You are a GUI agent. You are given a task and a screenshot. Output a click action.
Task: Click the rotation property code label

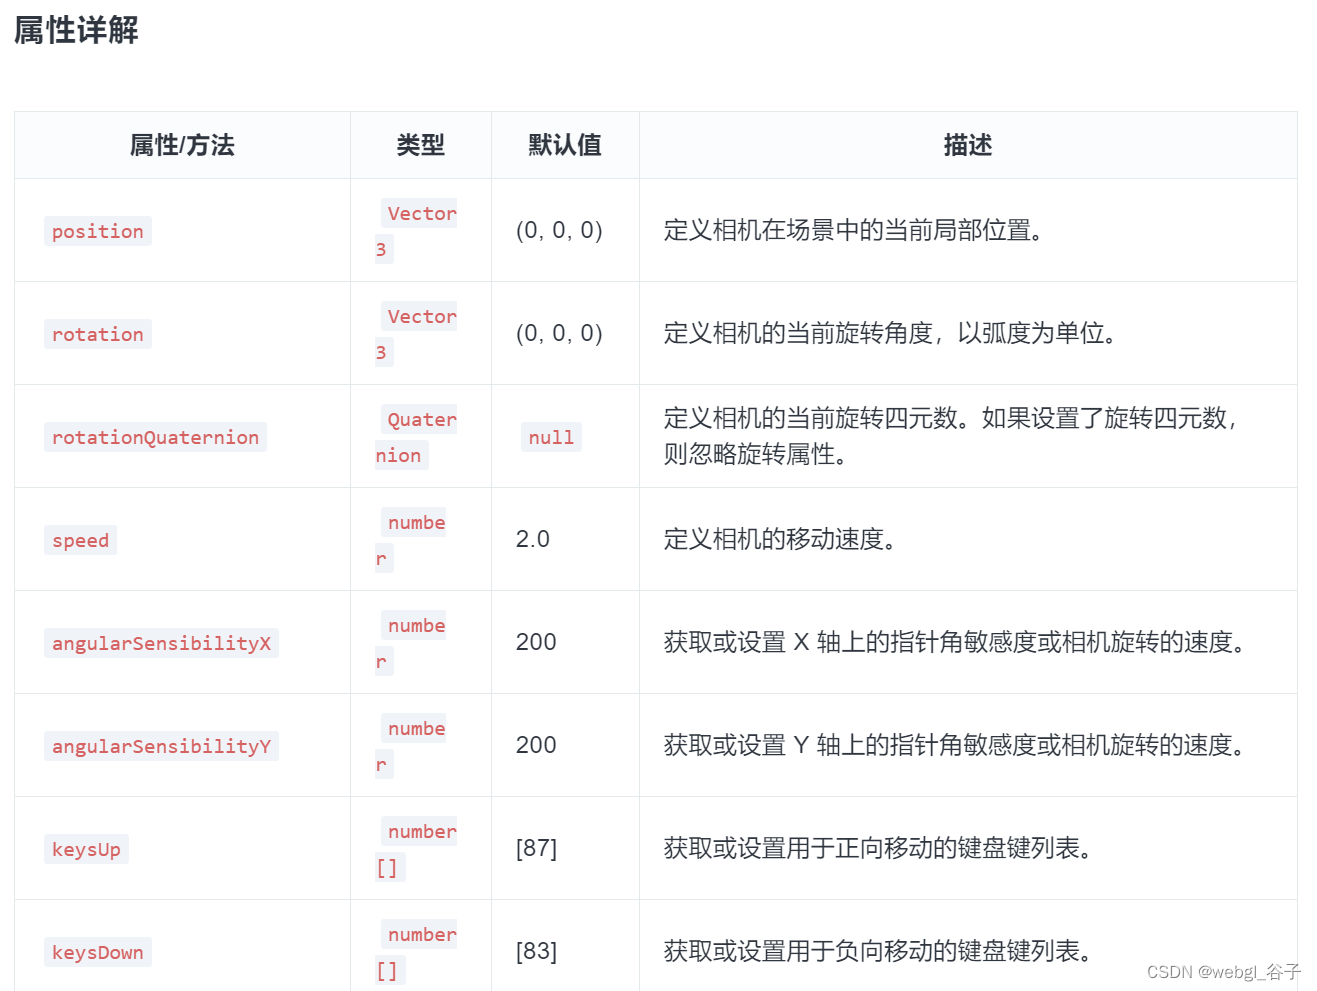coord(98,334)
